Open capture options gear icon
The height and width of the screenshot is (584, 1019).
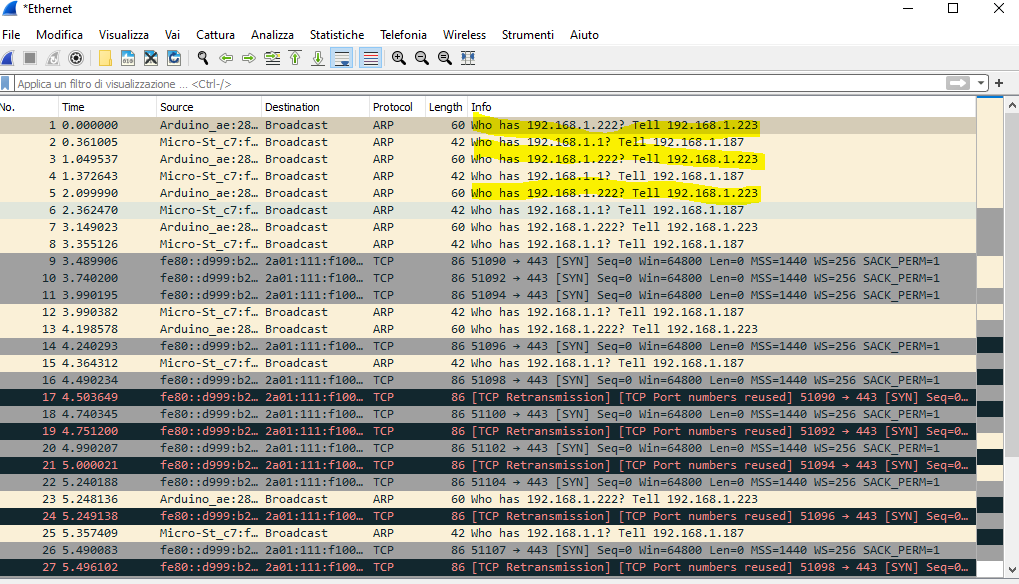click(76, 58)
